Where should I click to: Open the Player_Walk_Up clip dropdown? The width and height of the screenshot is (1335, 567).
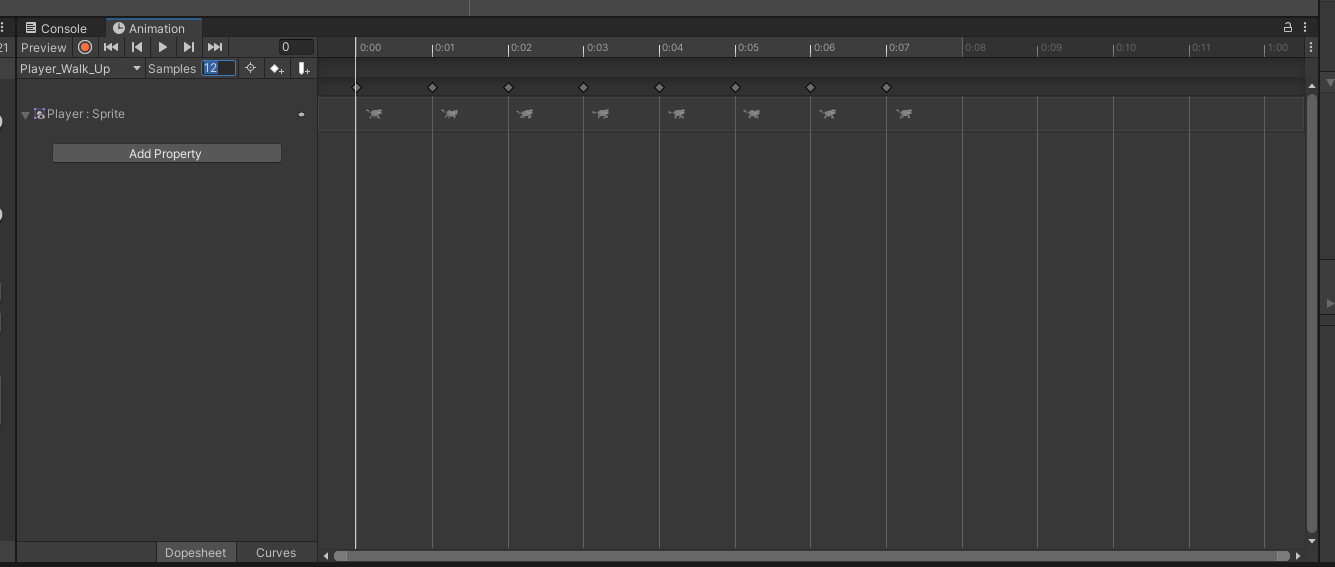coord(80,68)
